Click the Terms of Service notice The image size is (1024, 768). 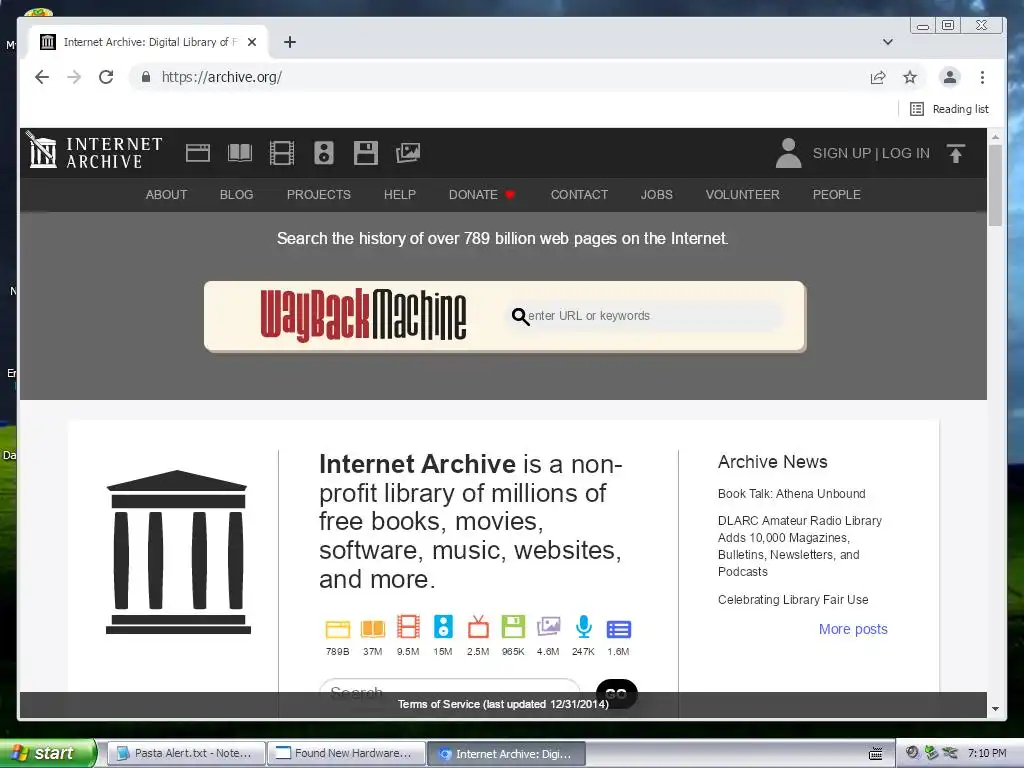click(x=503, y=704)
